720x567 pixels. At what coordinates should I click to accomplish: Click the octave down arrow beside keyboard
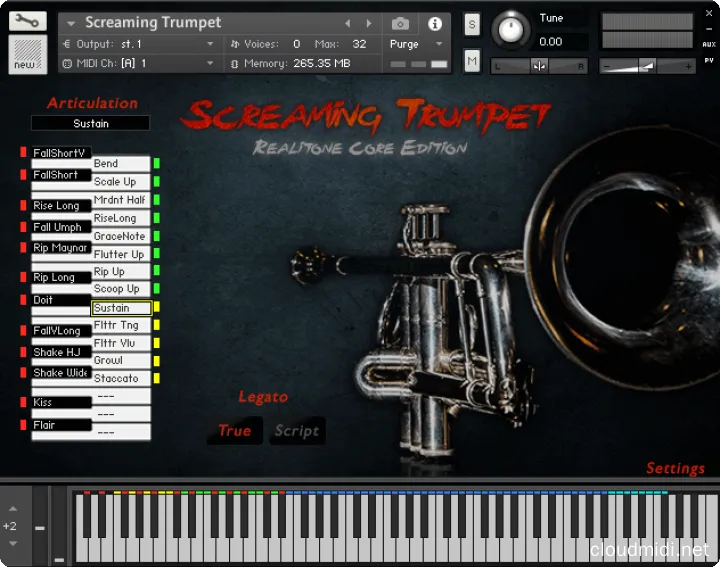pos(10,543)
